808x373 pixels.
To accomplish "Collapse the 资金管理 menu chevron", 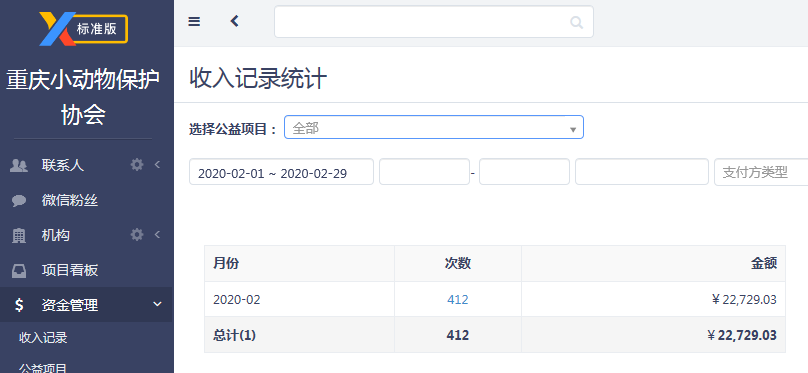I will point(158,304).
